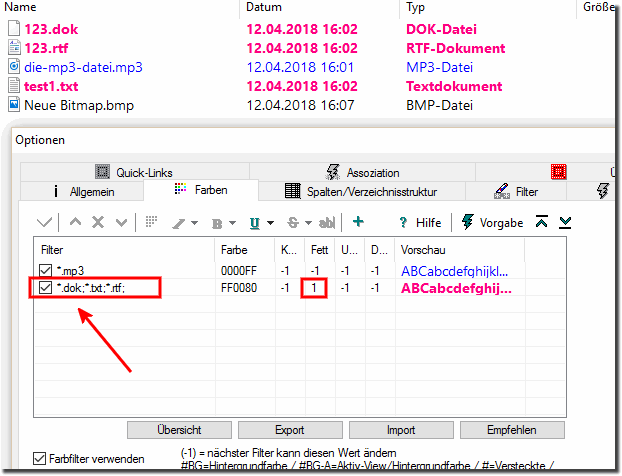This screenshot has width=622, height=476.
Task: Switch to the Allgemein tab
Action: 82,192
